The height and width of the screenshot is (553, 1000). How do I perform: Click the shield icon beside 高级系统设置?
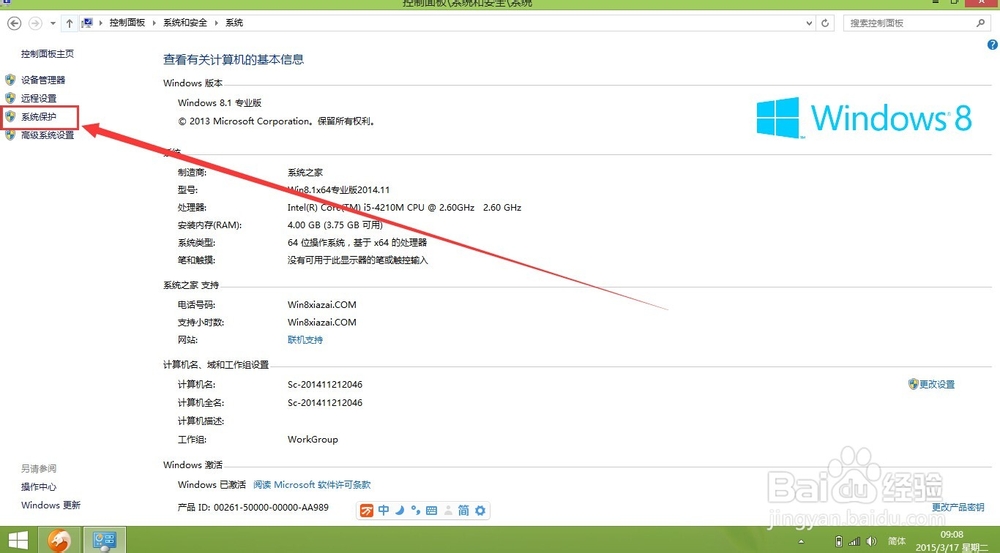(10, 135)
